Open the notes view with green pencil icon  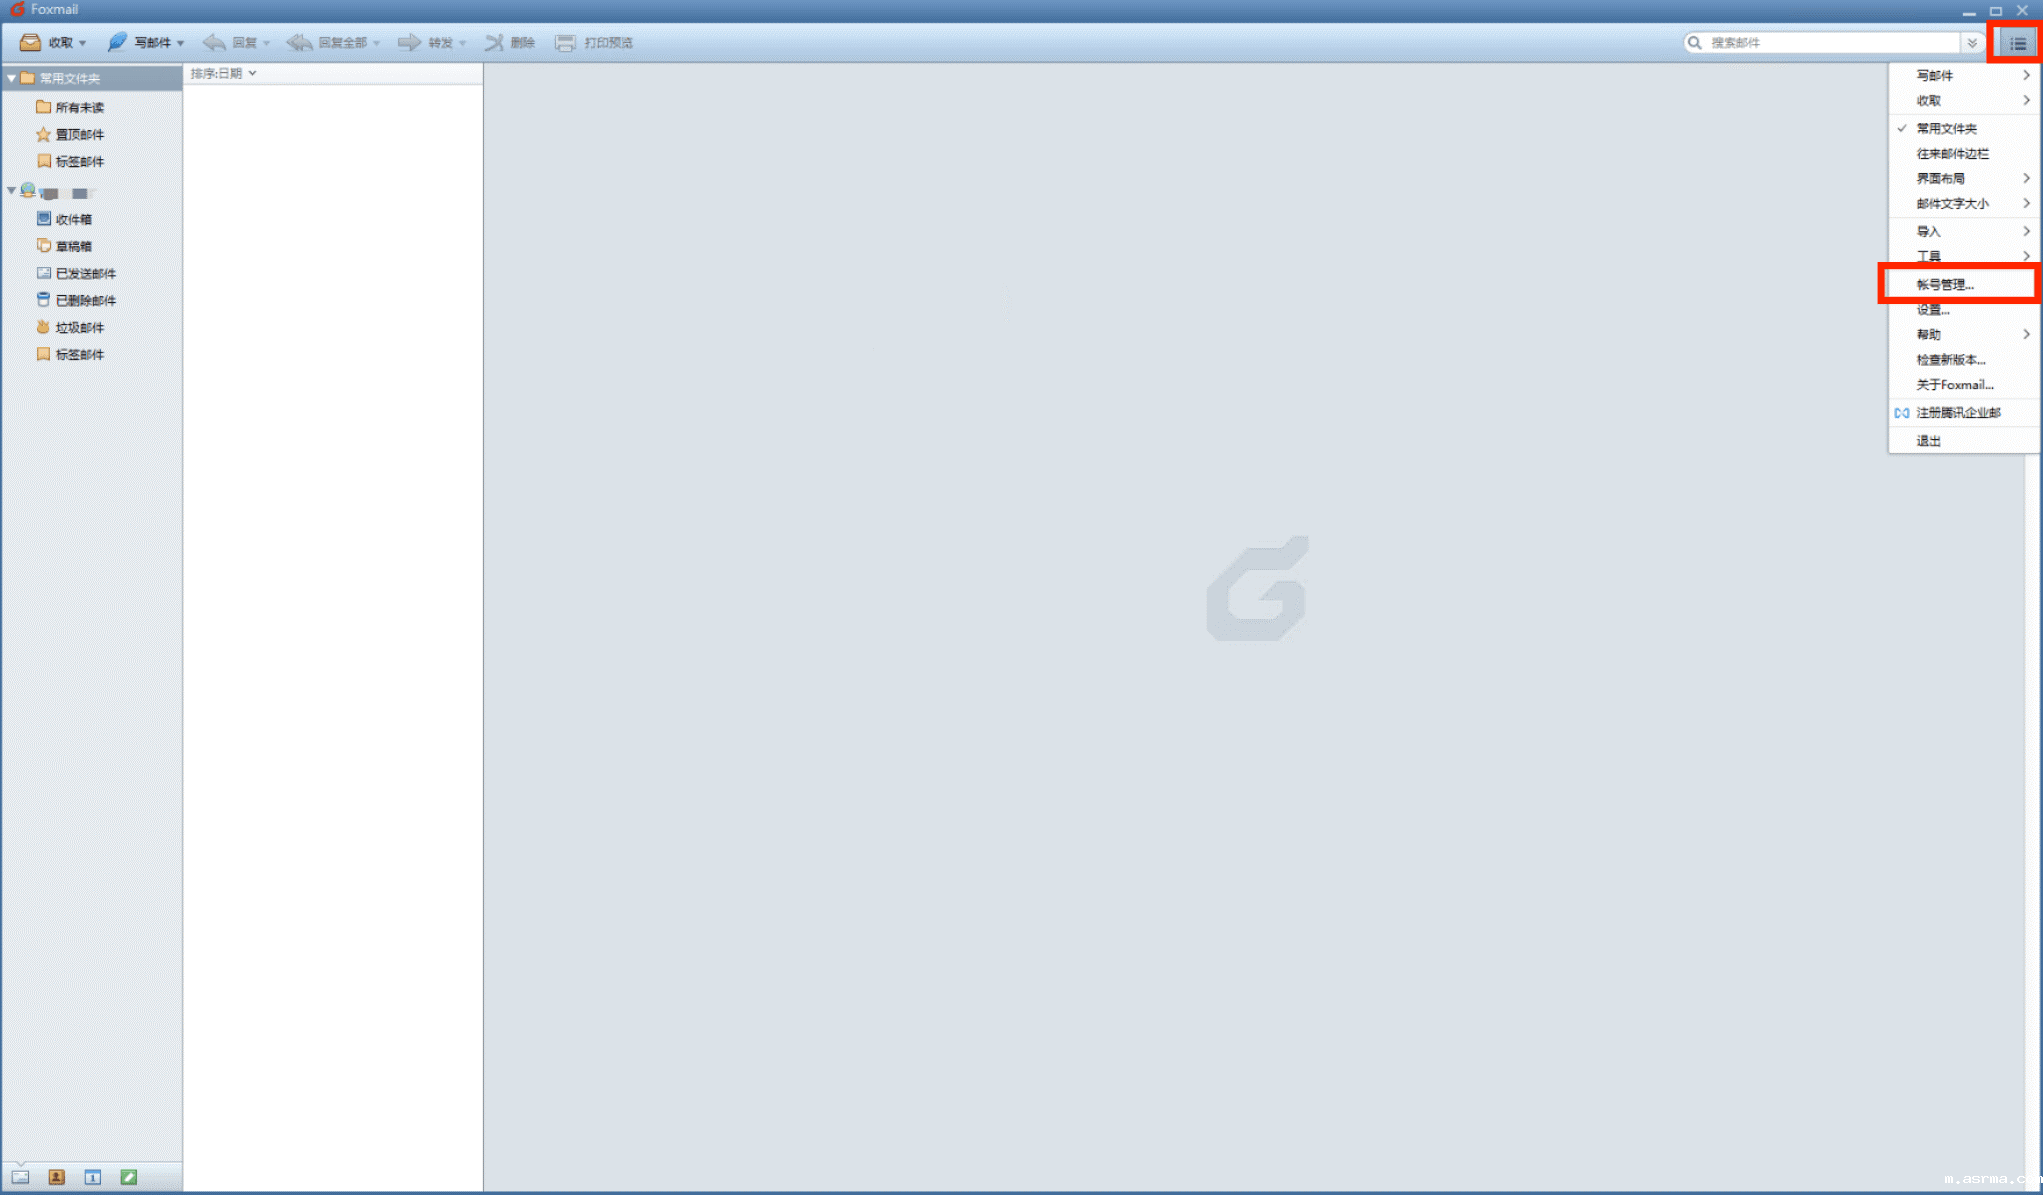click(x=129, y=1177)
